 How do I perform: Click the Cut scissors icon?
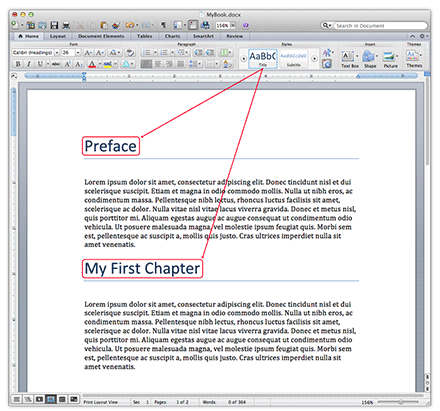click(80, 25)
